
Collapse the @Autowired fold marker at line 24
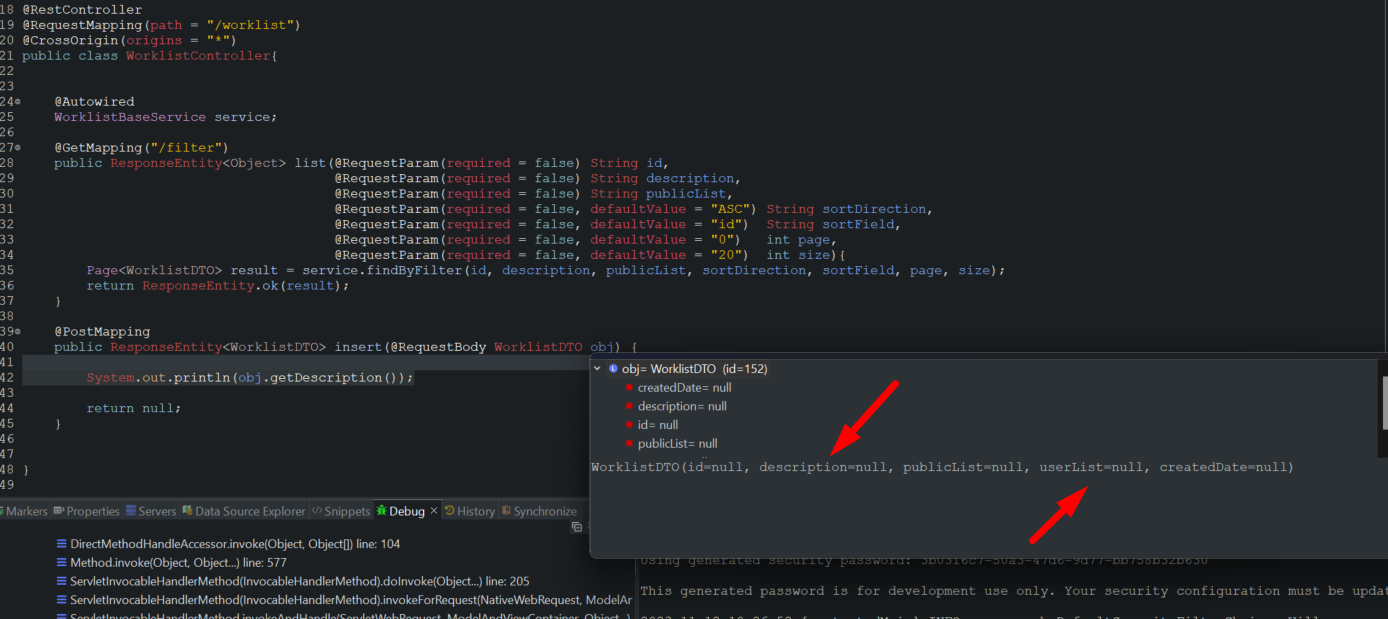(x=18, y=102)
